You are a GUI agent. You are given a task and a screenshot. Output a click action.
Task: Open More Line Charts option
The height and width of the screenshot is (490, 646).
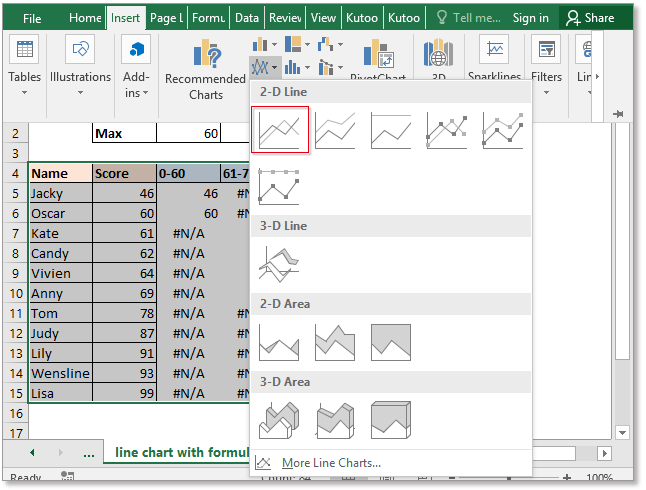coord(330,463)
